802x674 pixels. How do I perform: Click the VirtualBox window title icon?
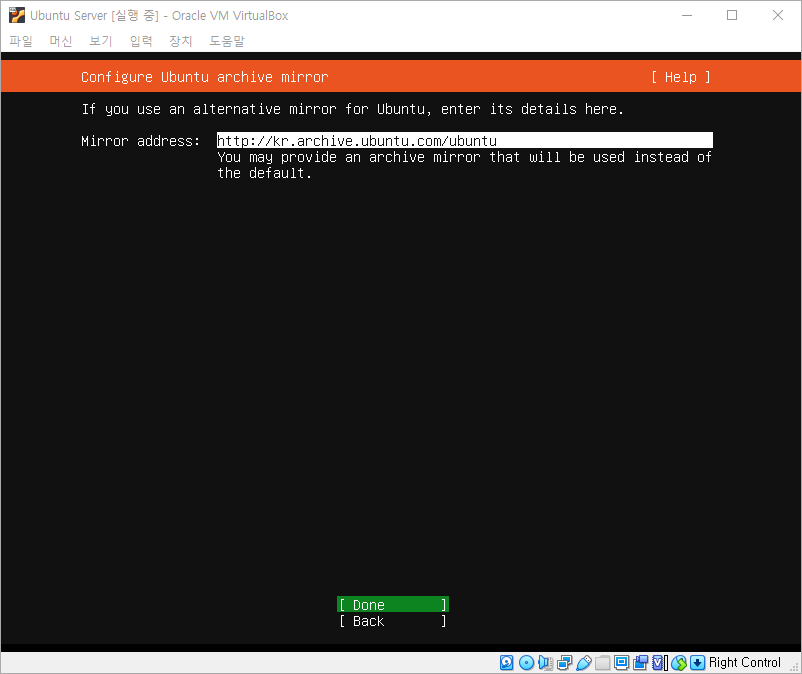16,15
